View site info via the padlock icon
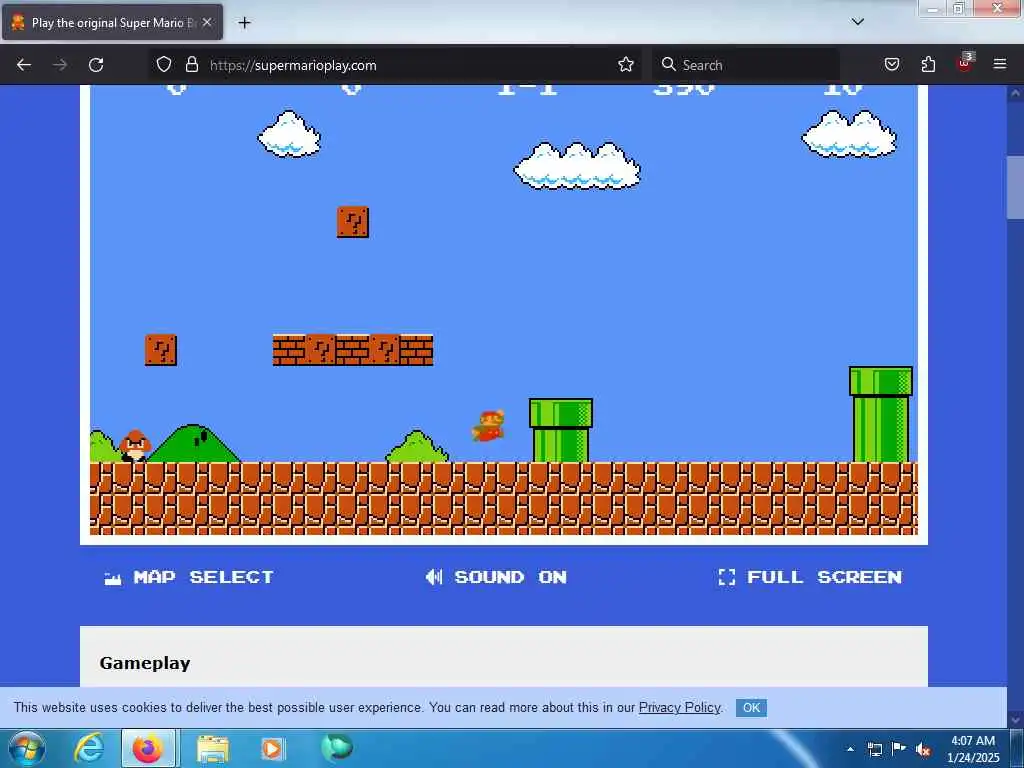Image resolution: width=1024 pixels, height=768 pixels. pos(191,65)
